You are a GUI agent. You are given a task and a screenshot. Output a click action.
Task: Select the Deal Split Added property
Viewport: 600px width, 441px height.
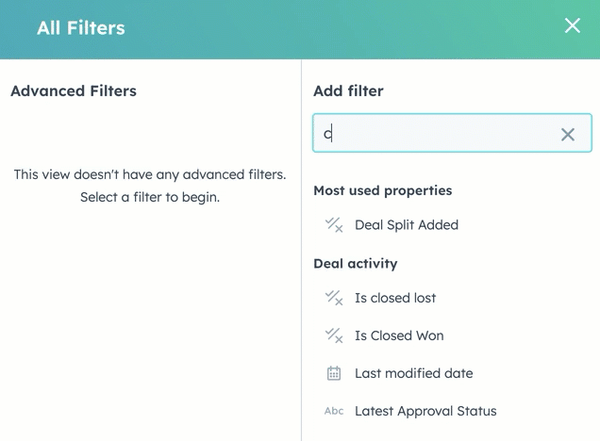(406, 225)
